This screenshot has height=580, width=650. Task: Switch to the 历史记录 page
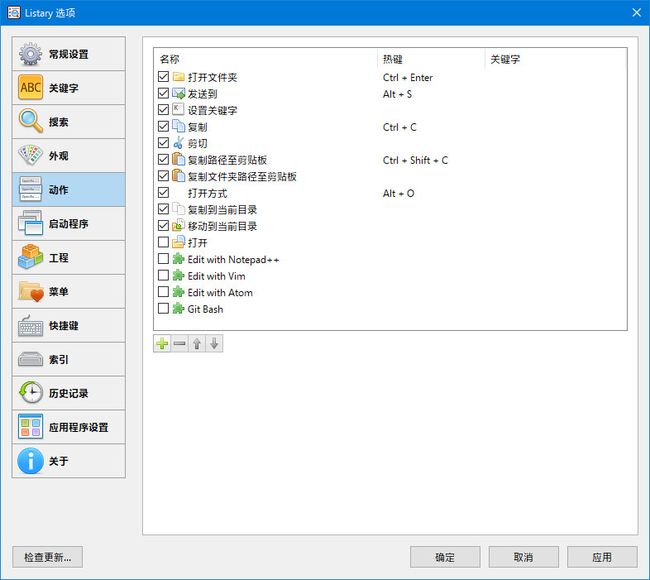coord(69,393)
